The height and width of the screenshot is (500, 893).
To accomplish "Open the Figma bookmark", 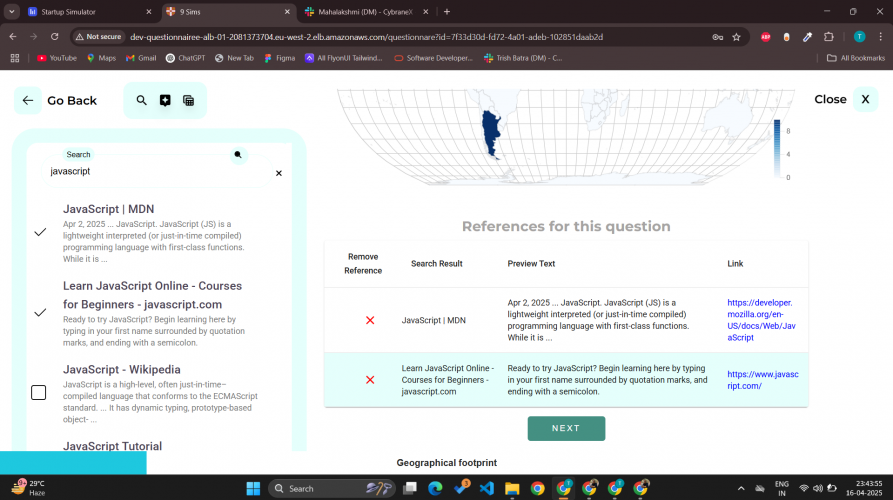I will point(280,58).
